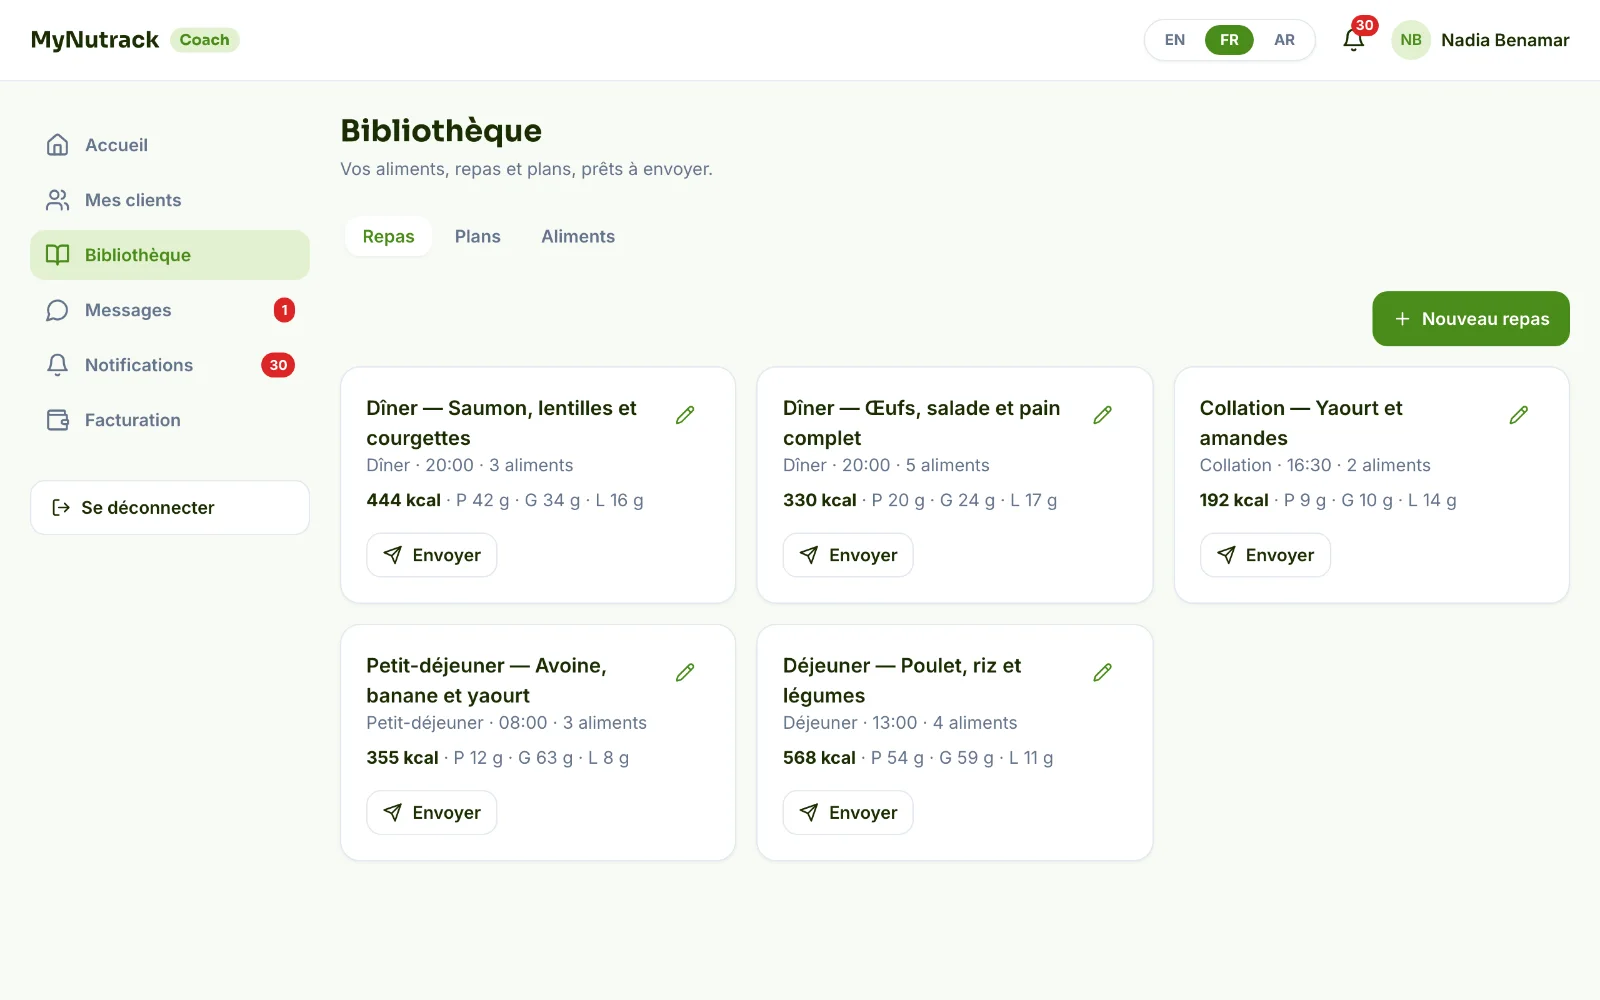Create a Nouveau repas
Viewport: 1600px width, 1000px height.
coord(1471,319)
